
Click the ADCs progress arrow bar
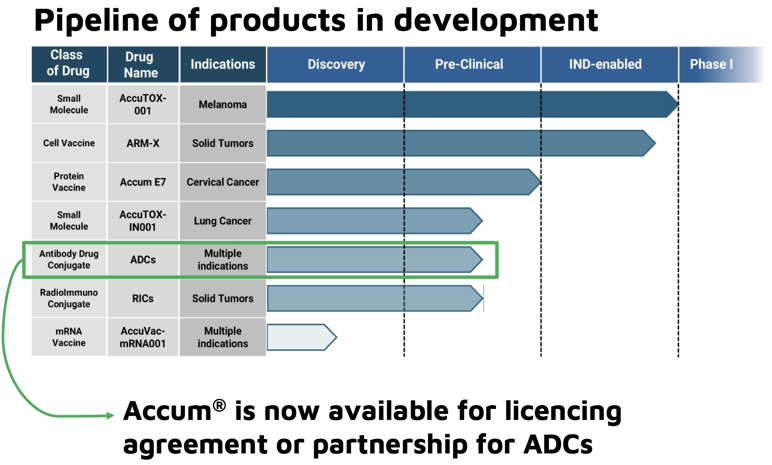click(x=375, y=260)
